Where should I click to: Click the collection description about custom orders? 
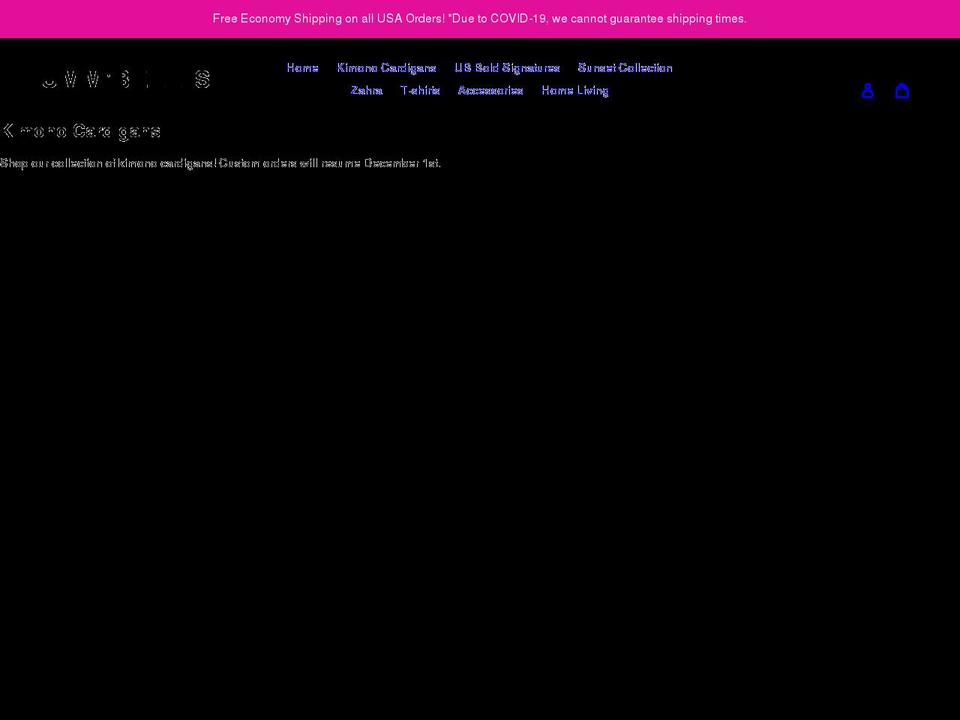[220, 163]
